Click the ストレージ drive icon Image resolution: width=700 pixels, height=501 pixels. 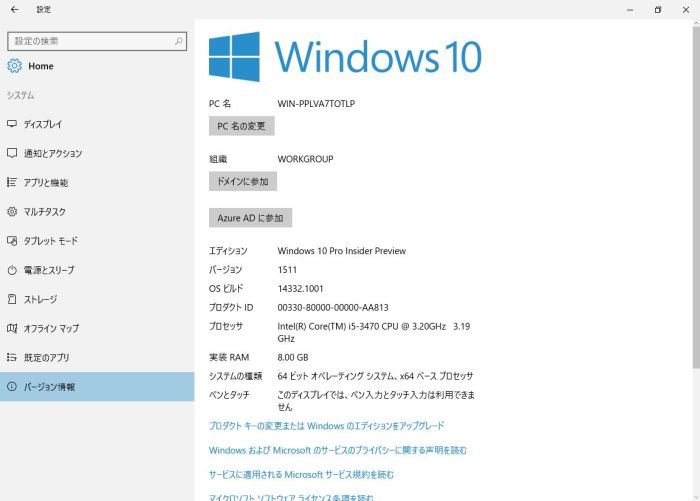(x=12, y=299)
